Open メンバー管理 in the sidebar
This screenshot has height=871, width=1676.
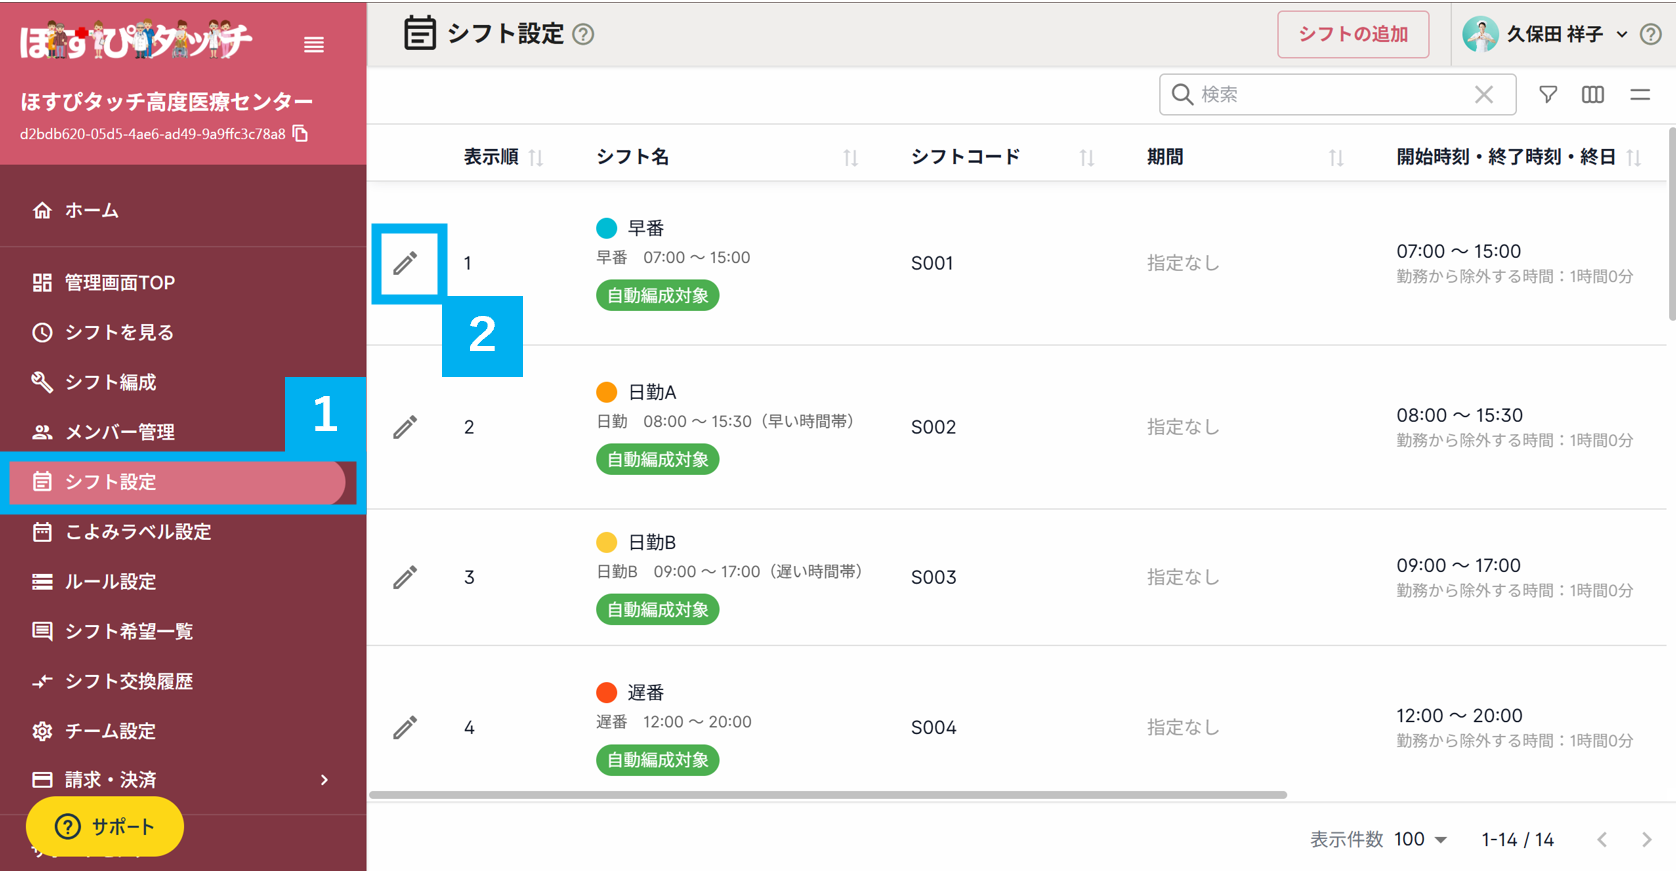183,432
